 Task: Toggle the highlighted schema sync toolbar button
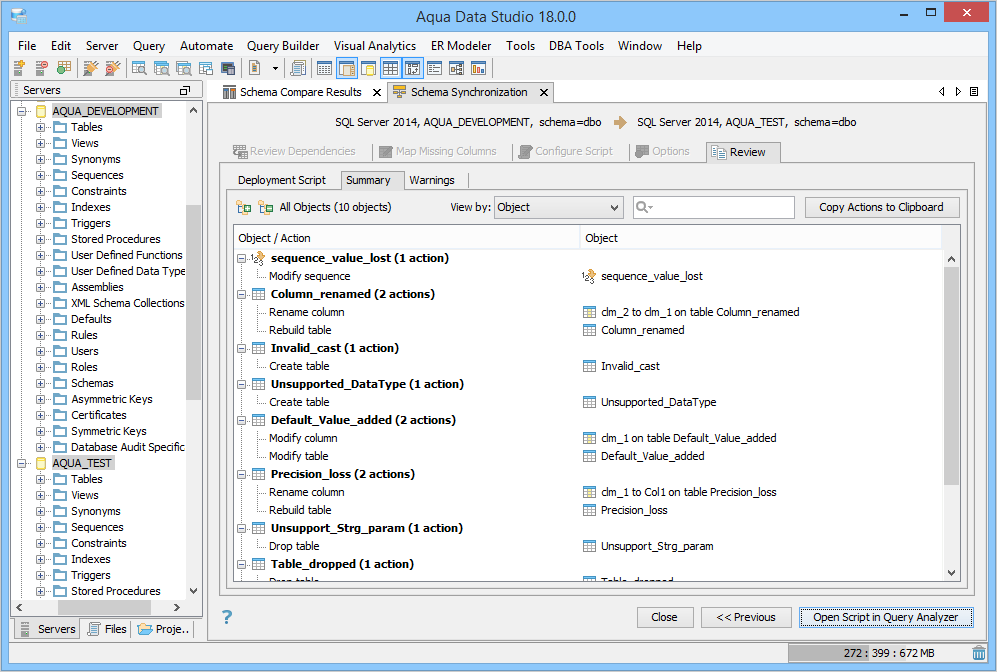[413, 67]
